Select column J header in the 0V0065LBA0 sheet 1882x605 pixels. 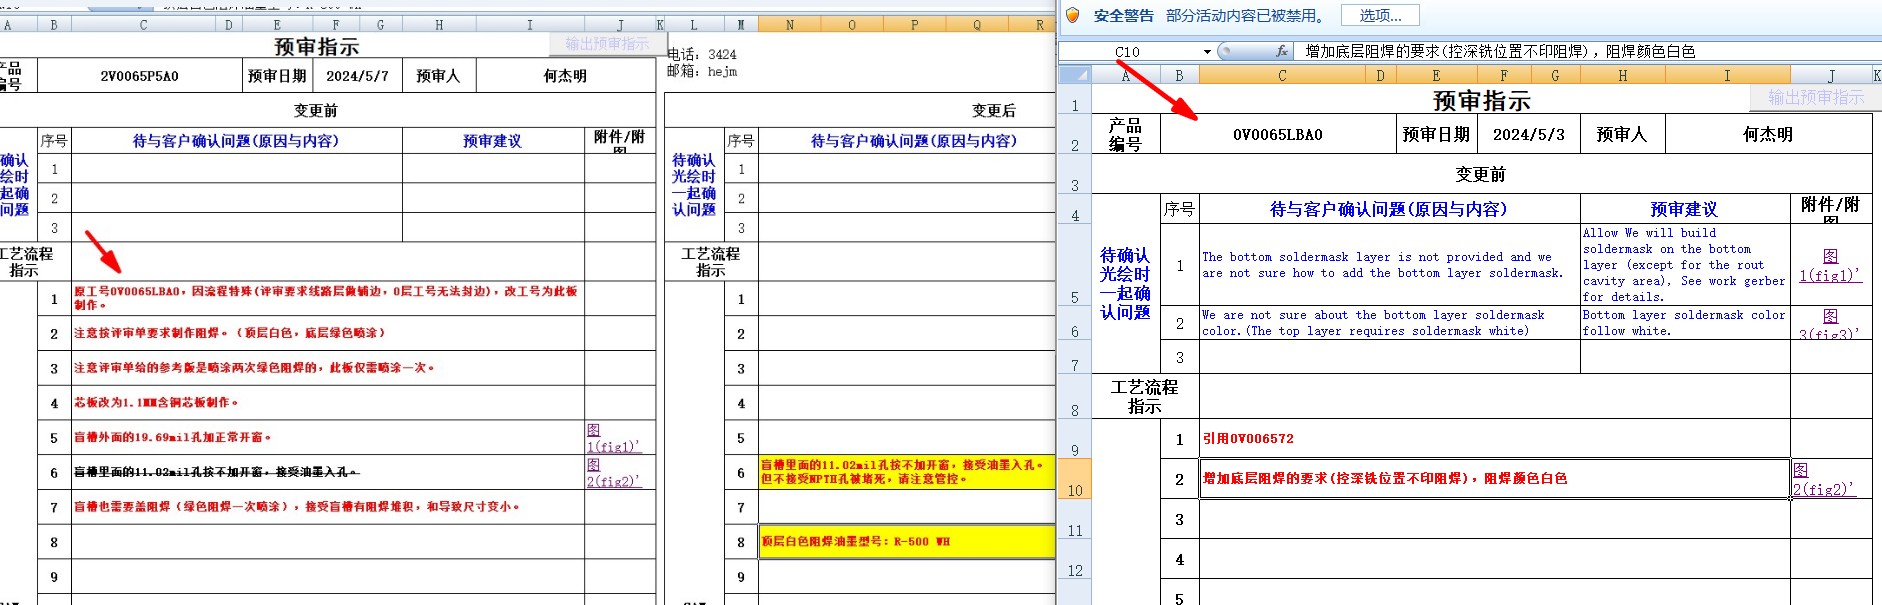click(x=1830, y=75)
